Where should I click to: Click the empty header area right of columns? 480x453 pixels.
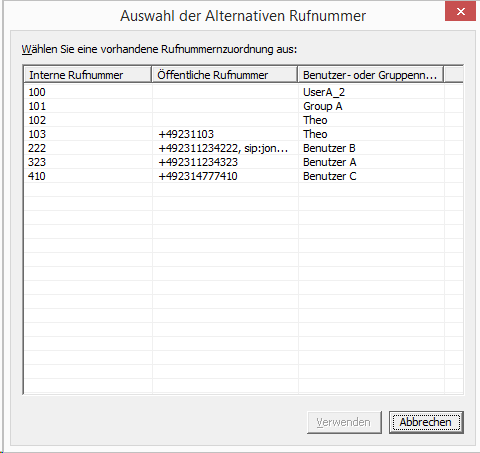click(x=454, y=75)
